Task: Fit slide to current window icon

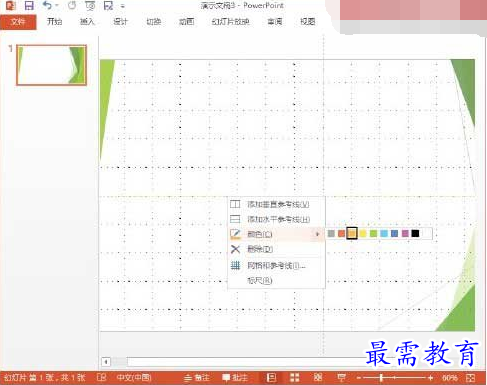Action: [x=470, y=378]
